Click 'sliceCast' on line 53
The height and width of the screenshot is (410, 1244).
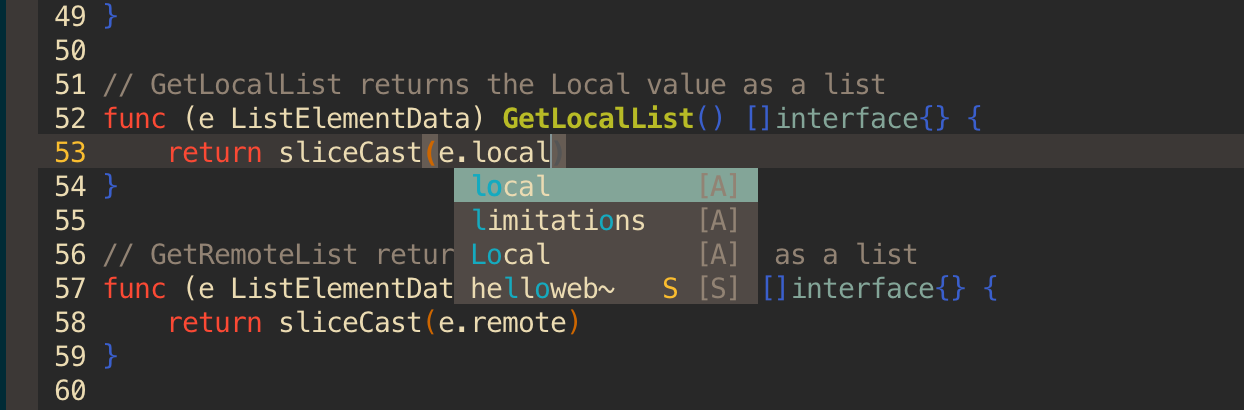[x=352, y=152]
